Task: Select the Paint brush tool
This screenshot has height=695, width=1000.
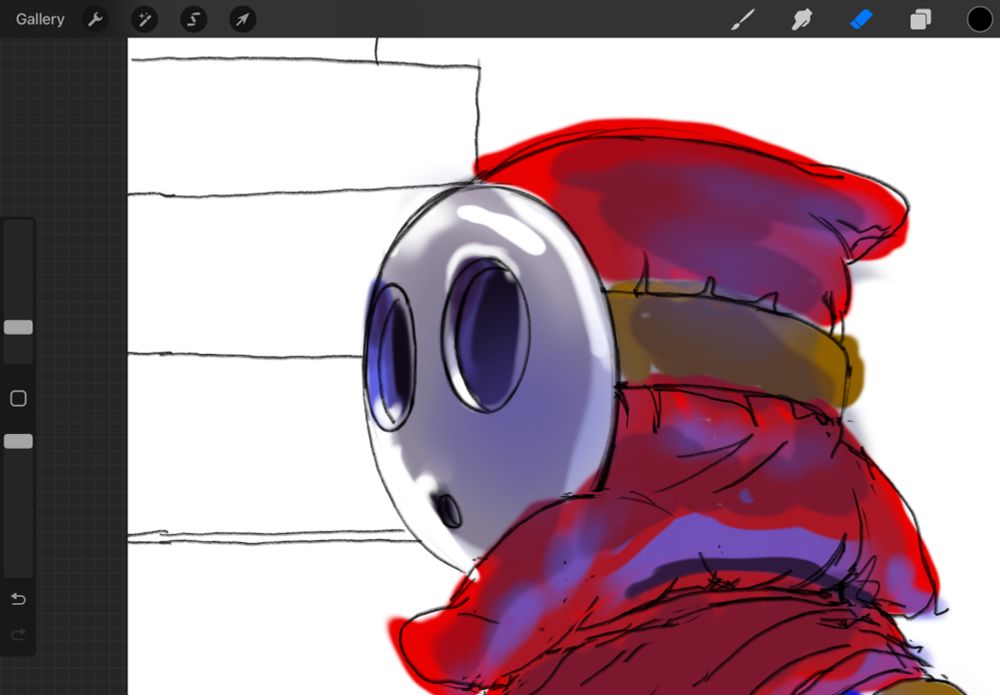Action: coord(743,19)
